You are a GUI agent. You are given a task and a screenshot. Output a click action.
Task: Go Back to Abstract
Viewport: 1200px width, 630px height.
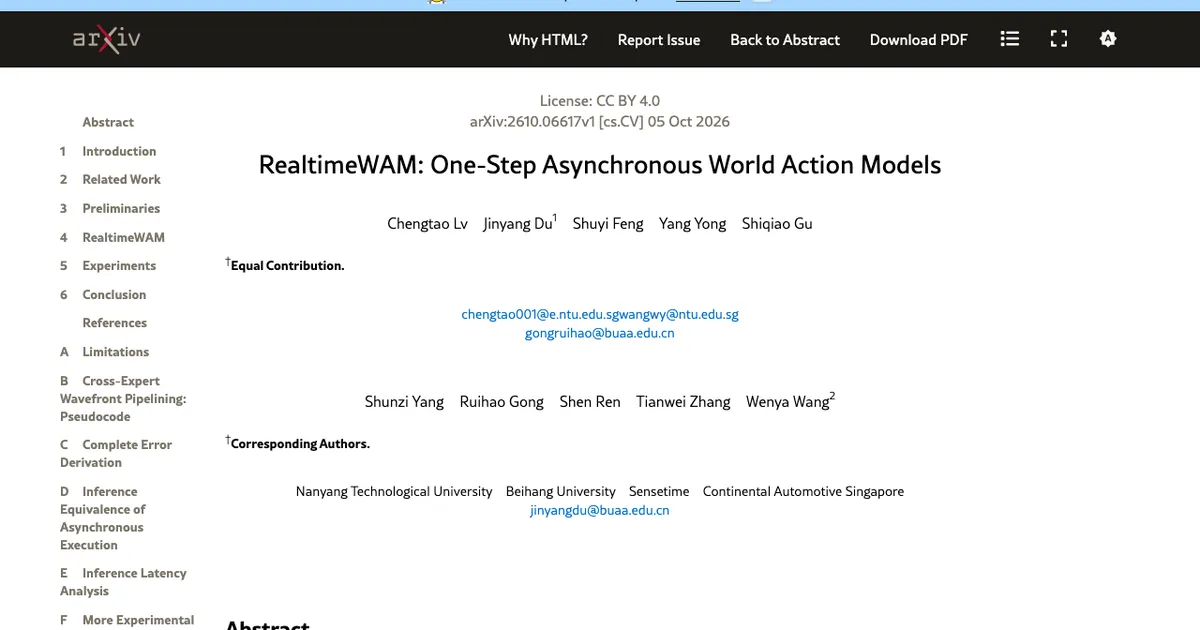pyautogui.click(x=785, y=40)
